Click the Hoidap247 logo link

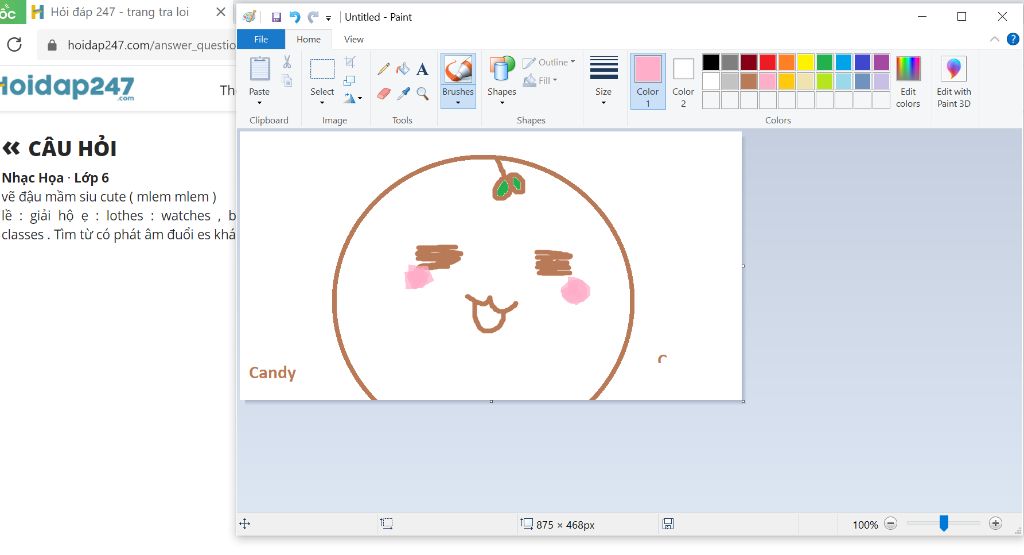67,87
